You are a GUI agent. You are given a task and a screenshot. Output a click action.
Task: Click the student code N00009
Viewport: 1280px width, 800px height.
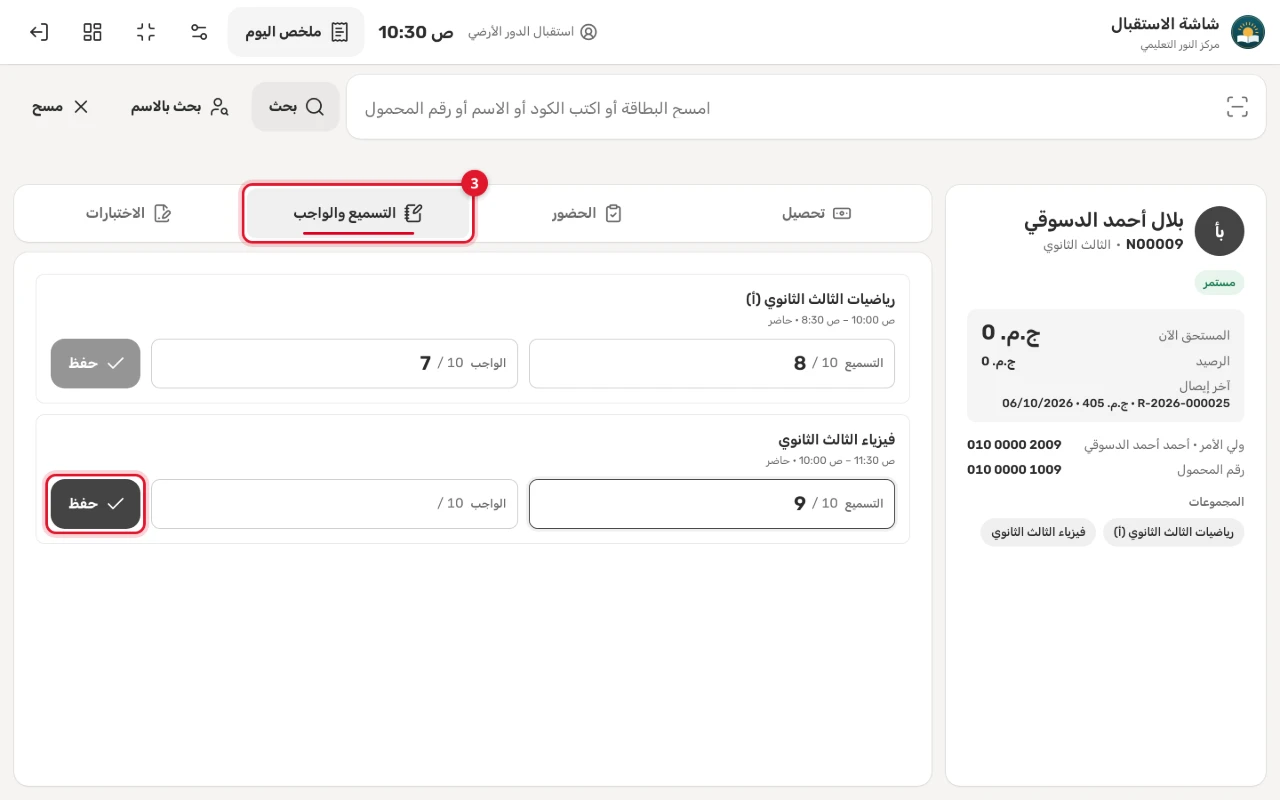tap(1154, 245)
